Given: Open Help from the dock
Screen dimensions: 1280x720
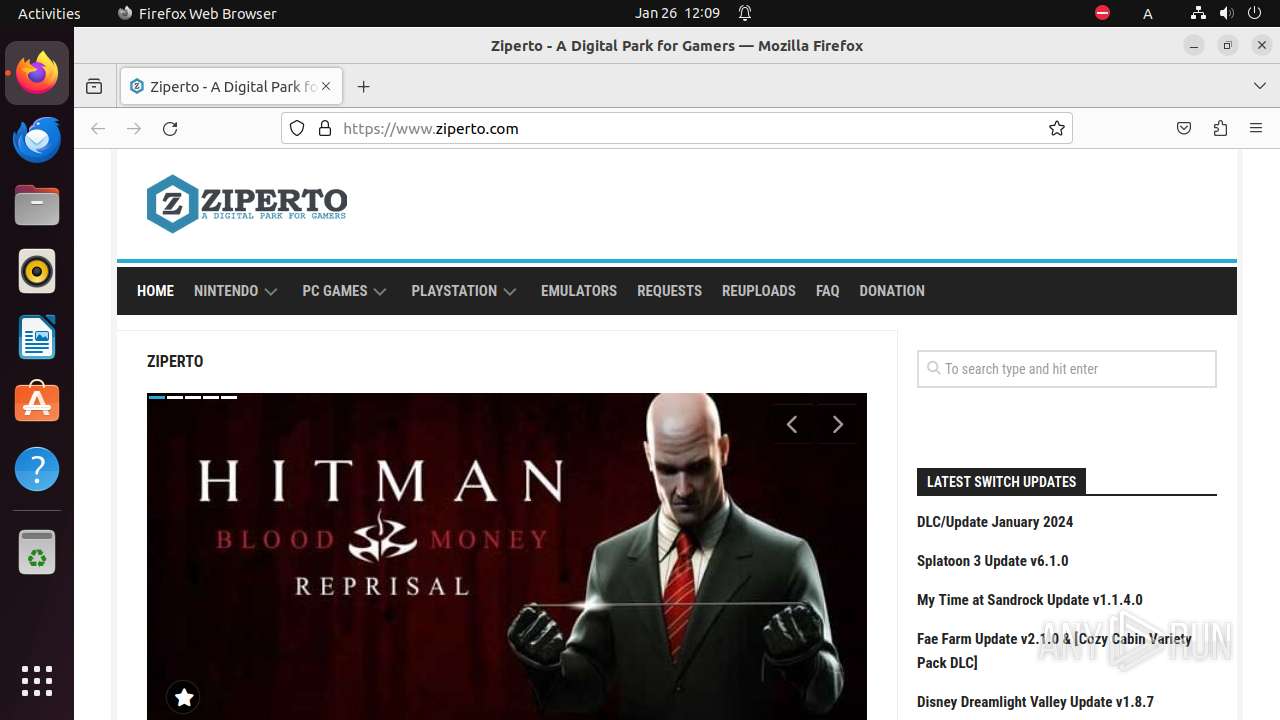Looking at the screenshot, I should [37, 469].
